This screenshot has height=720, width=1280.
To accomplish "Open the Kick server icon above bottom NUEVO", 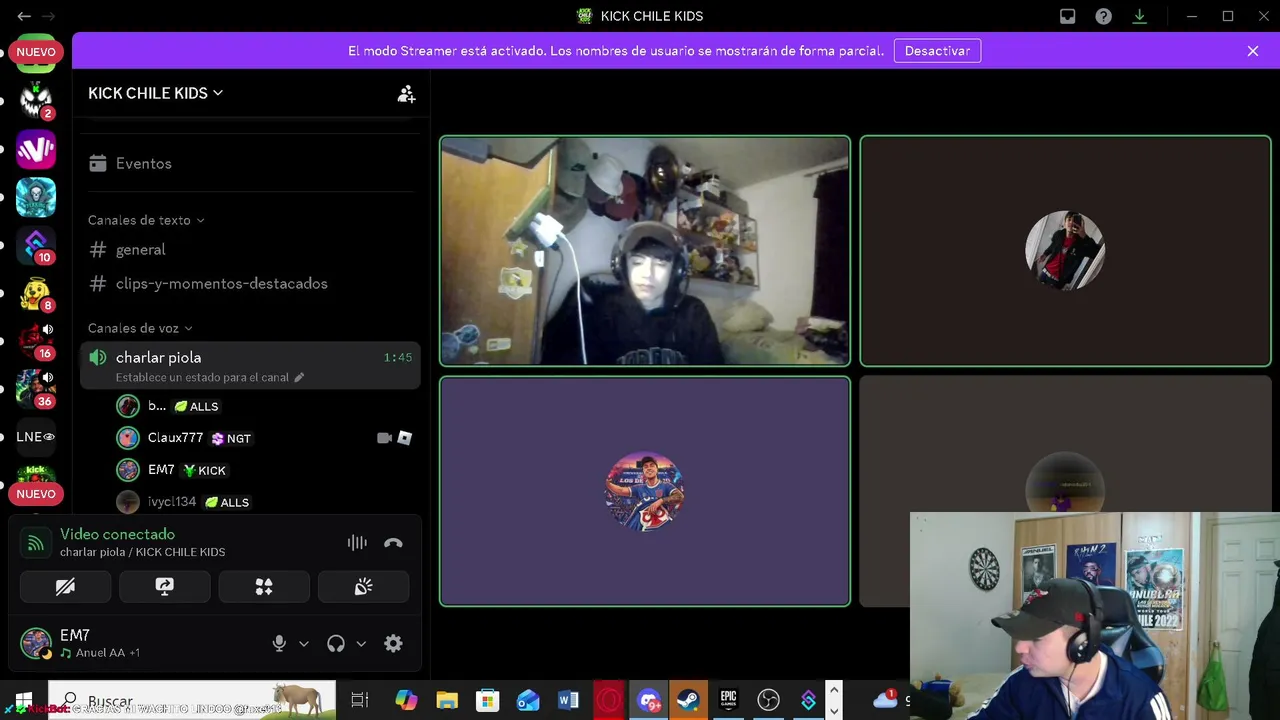I will click(36, 472).
